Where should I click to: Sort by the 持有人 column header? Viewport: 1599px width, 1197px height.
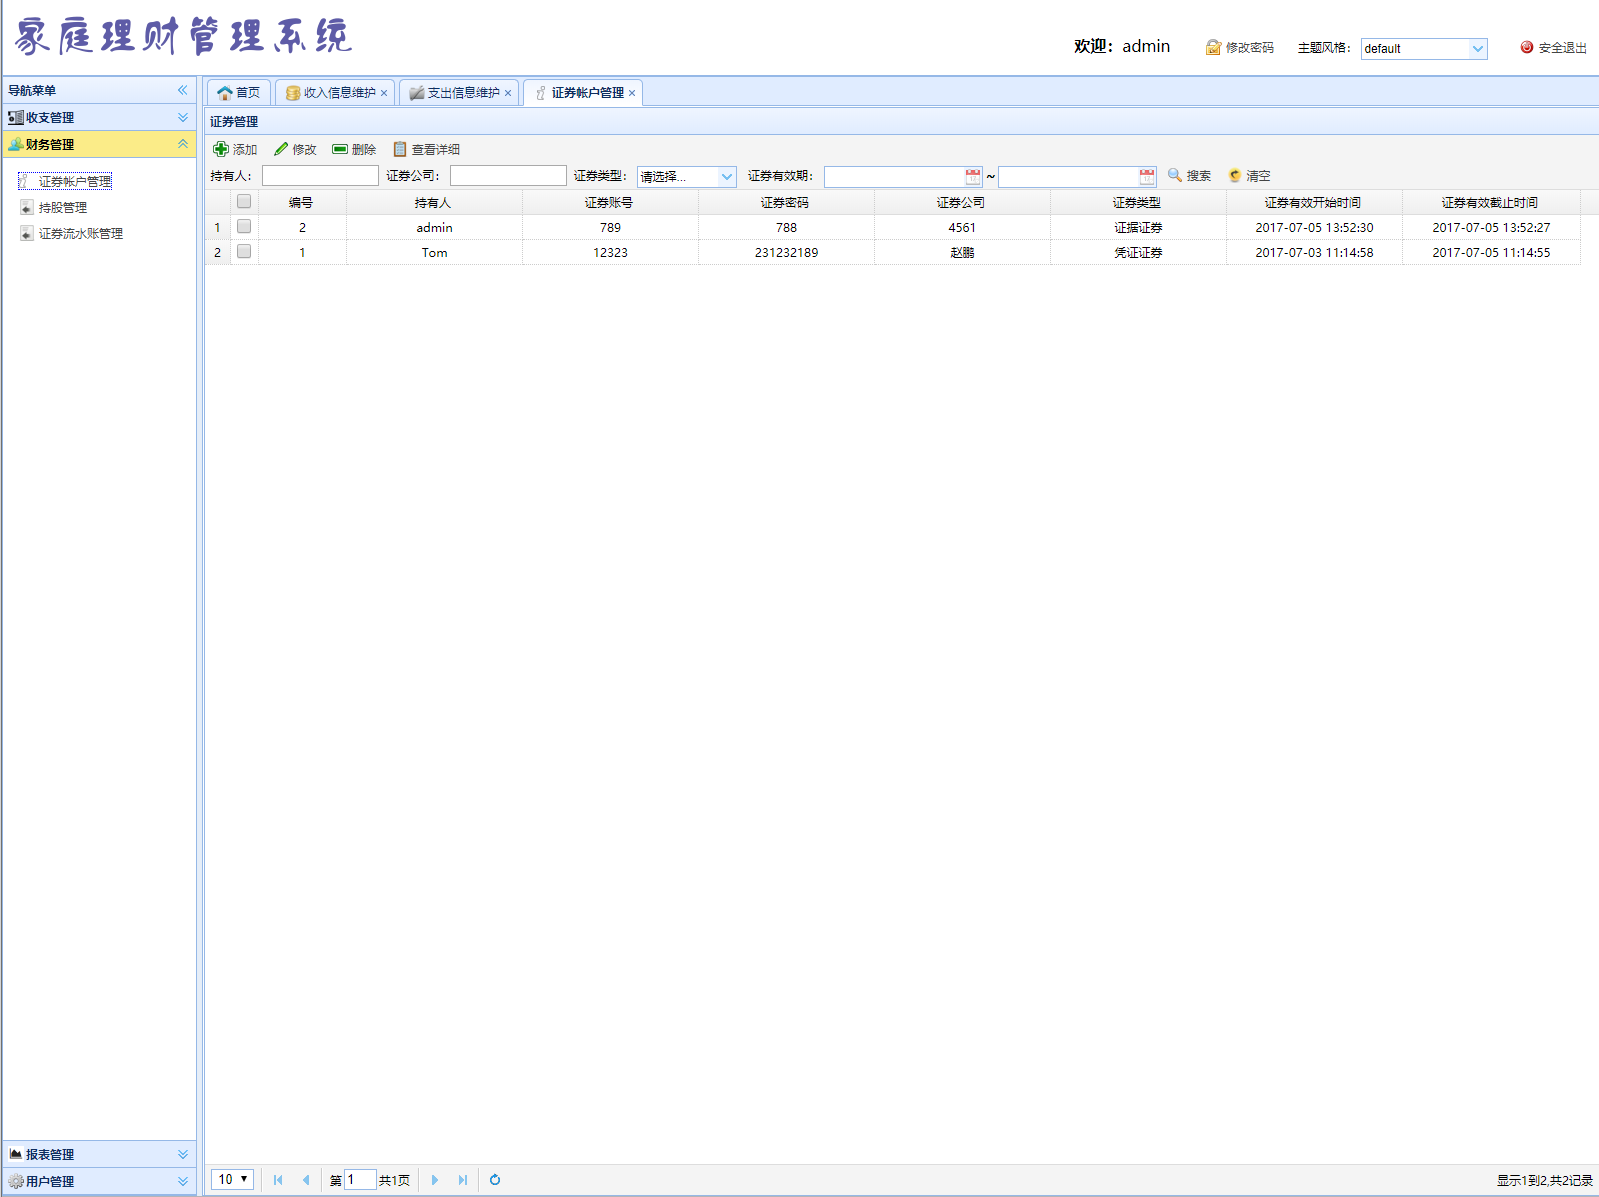434,202
